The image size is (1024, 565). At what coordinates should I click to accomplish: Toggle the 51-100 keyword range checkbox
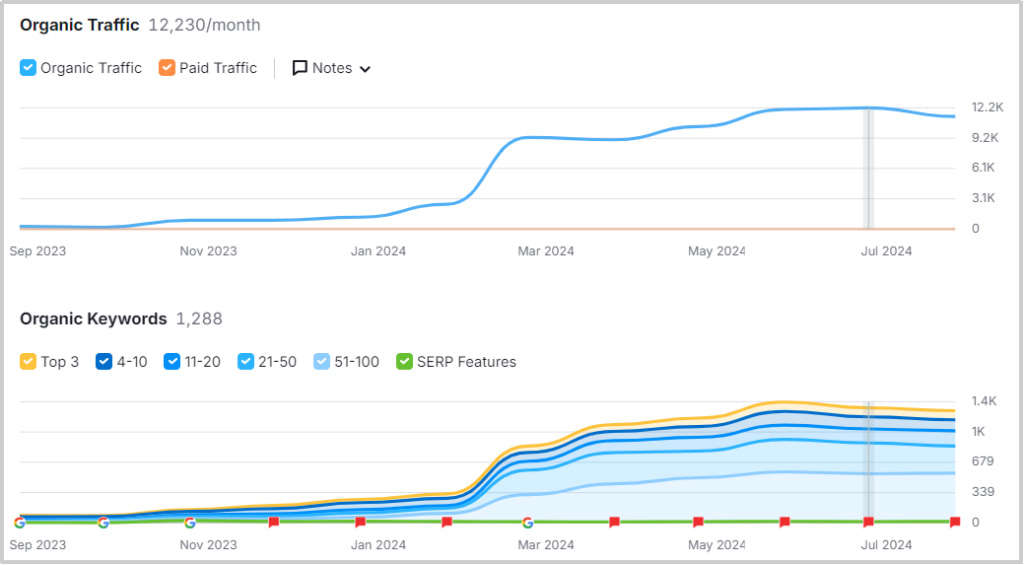click(x=321, y=361)
